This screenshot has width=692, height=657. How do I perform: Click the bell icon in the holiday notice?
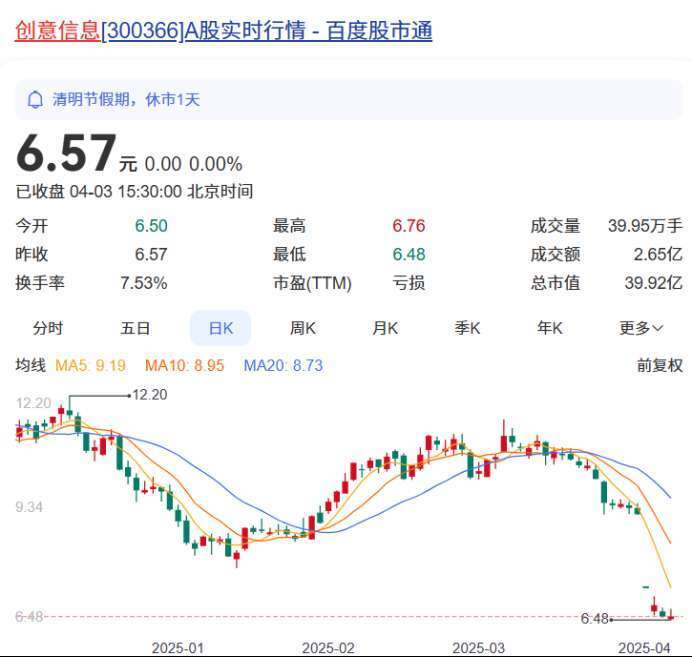coord(35,100)
